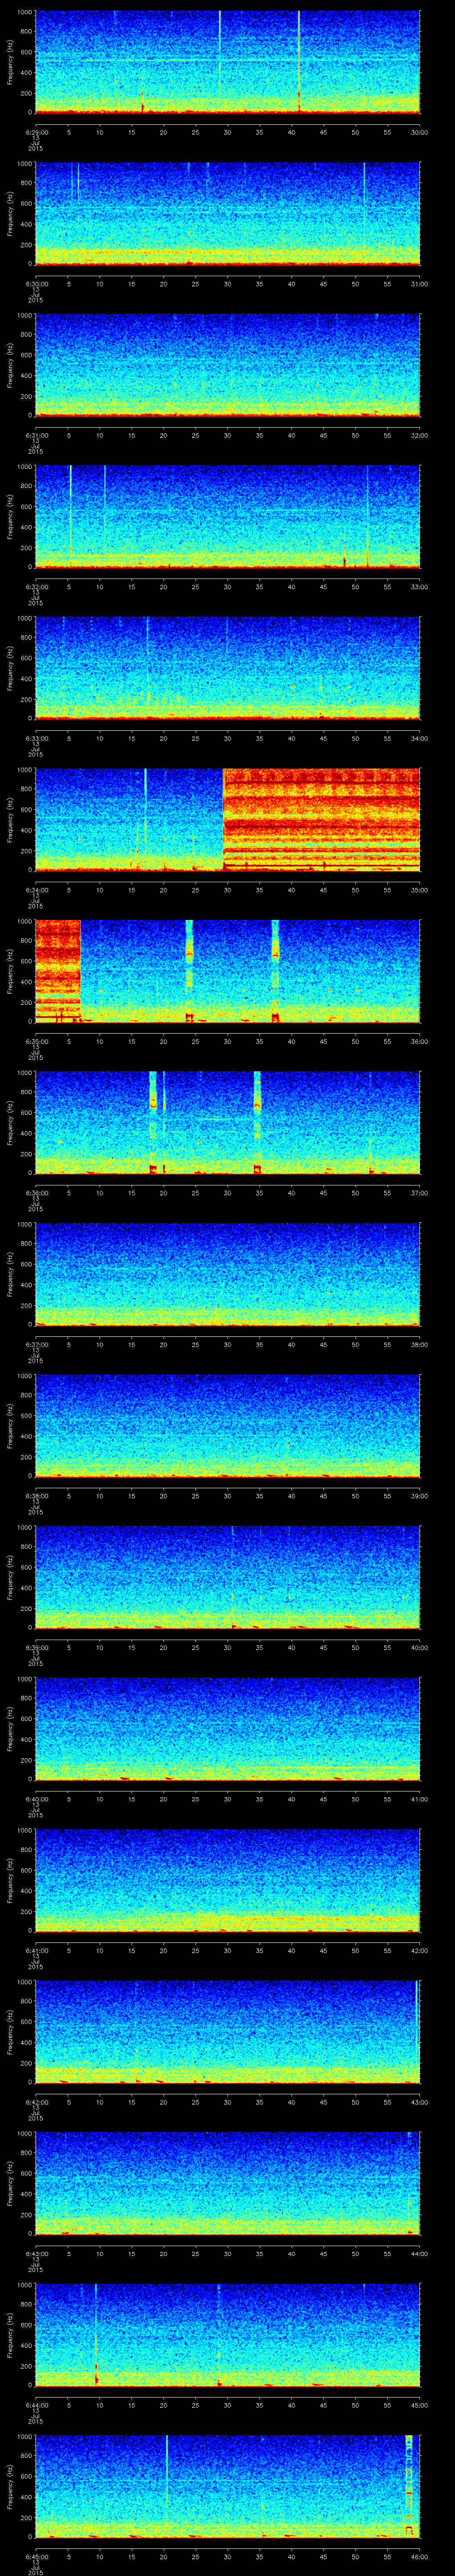Click the Frequency (Hz) axis label of the 6:29:00 panel
455x2576 pixels.
click(10, 62)
